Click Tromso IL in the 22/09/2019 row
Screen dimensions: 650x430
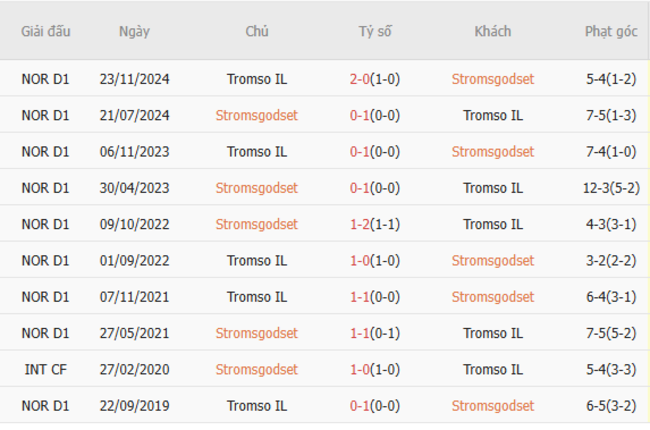[256, 406]
